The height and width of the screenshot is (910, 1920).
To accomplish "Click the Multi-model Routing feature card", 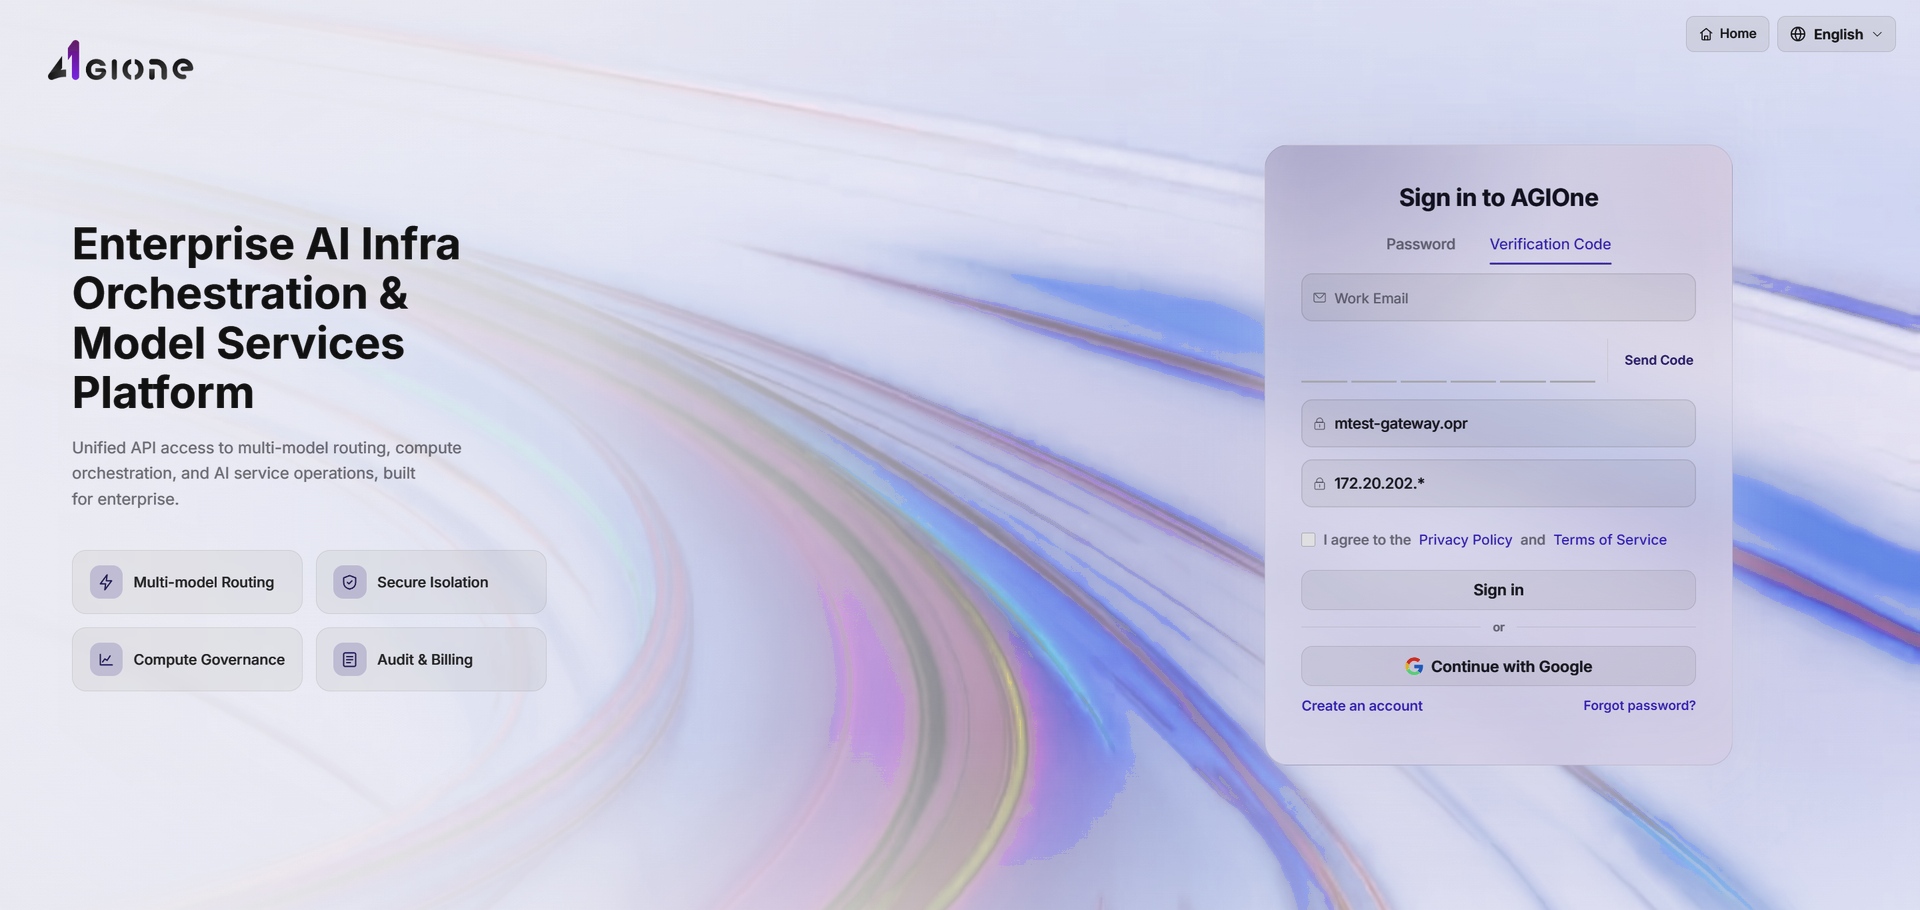I will (187, 582).
